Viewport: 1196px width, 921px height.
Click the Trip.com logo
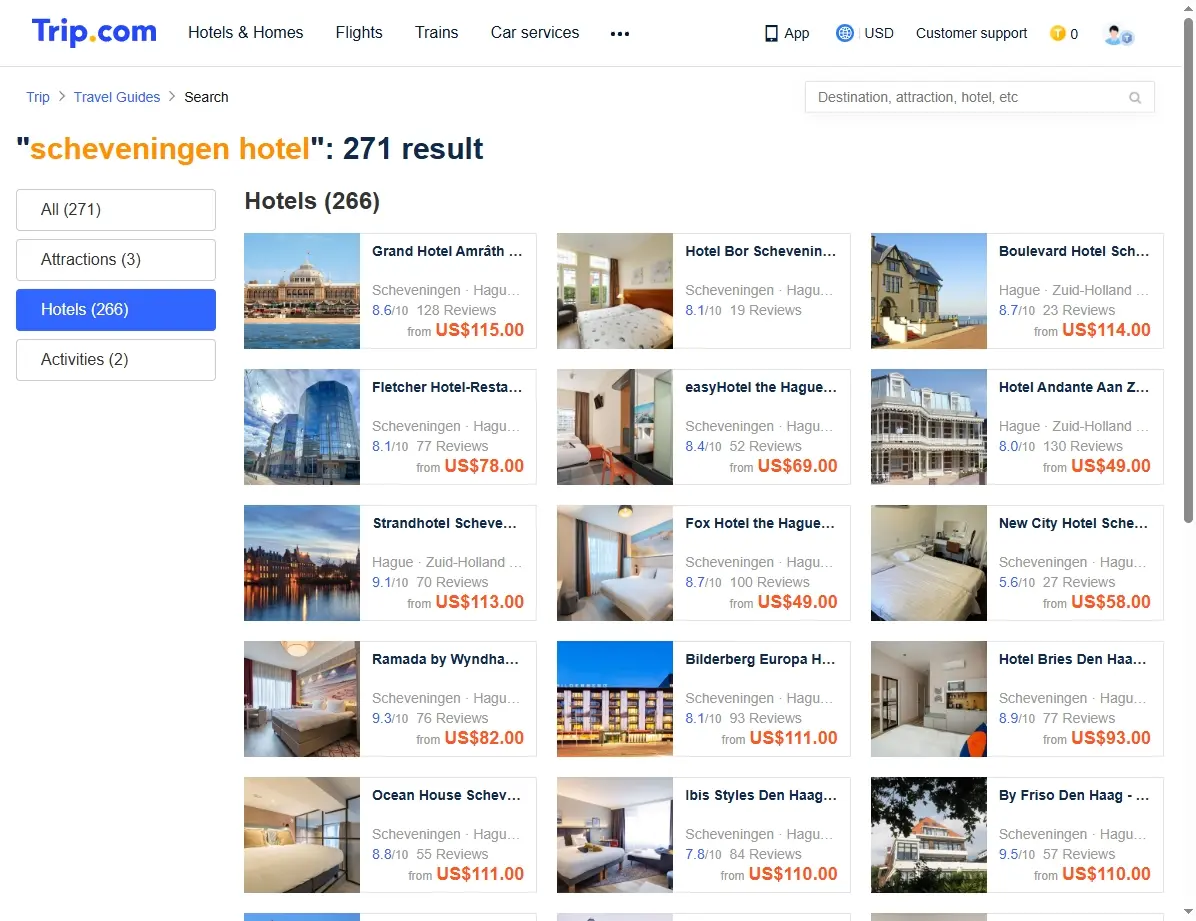click(x=94, y=32)
